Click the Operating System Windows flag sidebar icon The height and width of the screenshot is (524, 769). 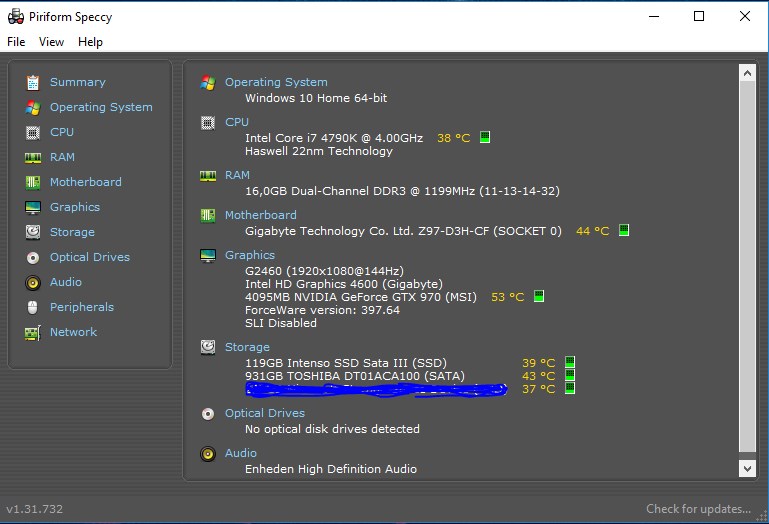point(33,107)
